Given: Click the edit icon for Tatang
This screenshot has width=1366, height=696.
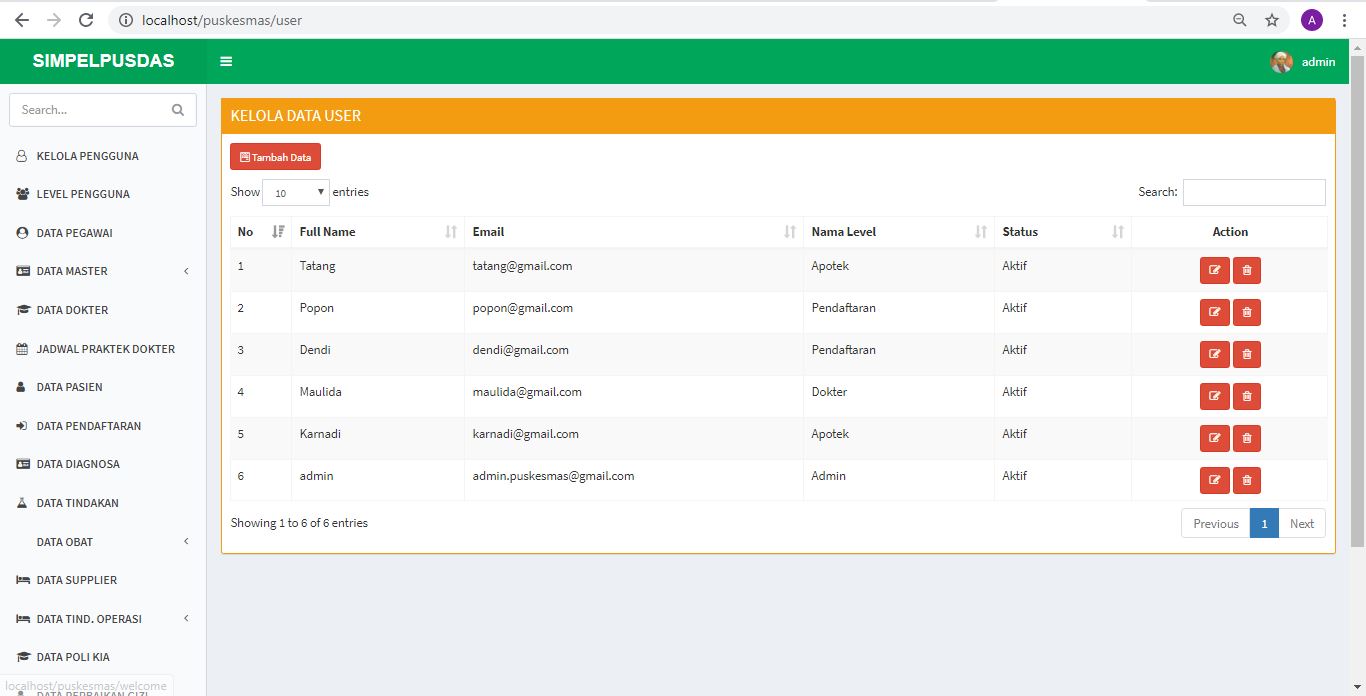Looking at the screenshot, I should (1214, 270).
